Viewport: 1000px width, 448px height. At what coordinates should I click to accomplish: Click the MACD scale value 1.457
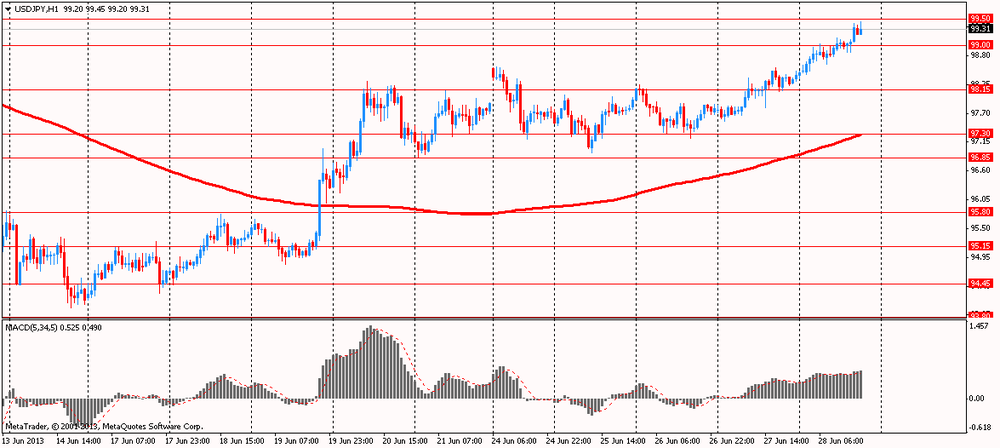pyautogui.click(x=980, y=326)
